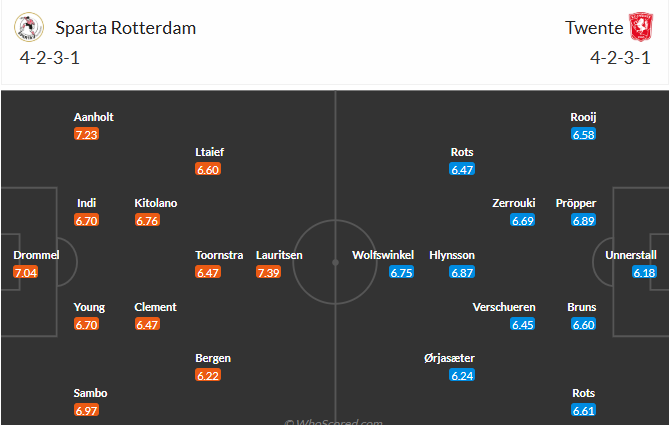
Task: Click Hlynsson's 6.87 rating badge
Action: 462,272
